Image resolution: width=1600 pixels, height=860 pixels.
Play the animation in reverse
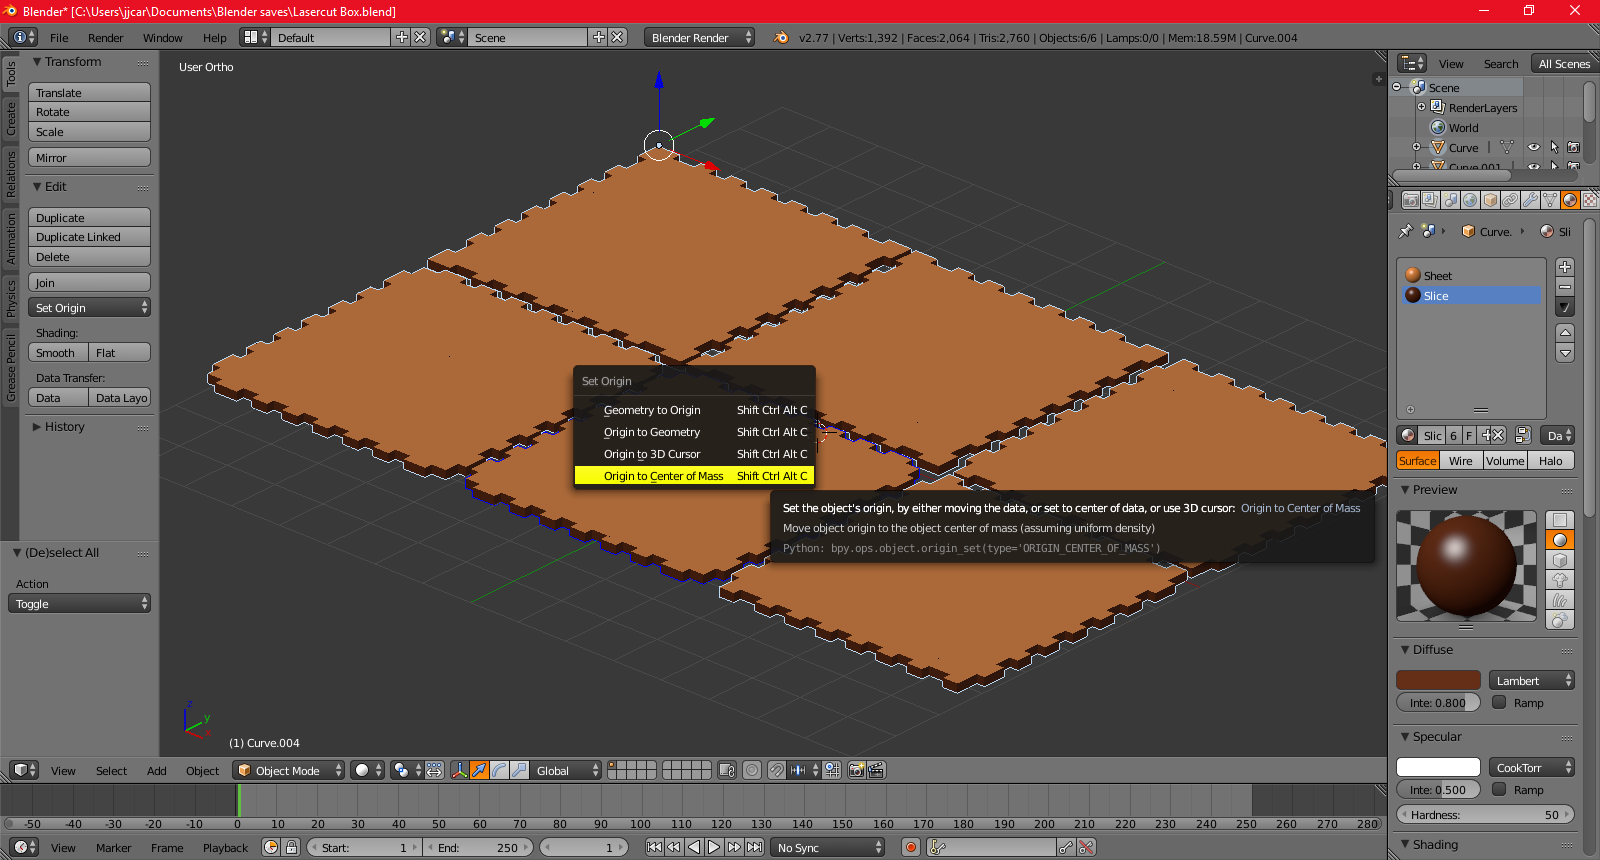(694, 847)
